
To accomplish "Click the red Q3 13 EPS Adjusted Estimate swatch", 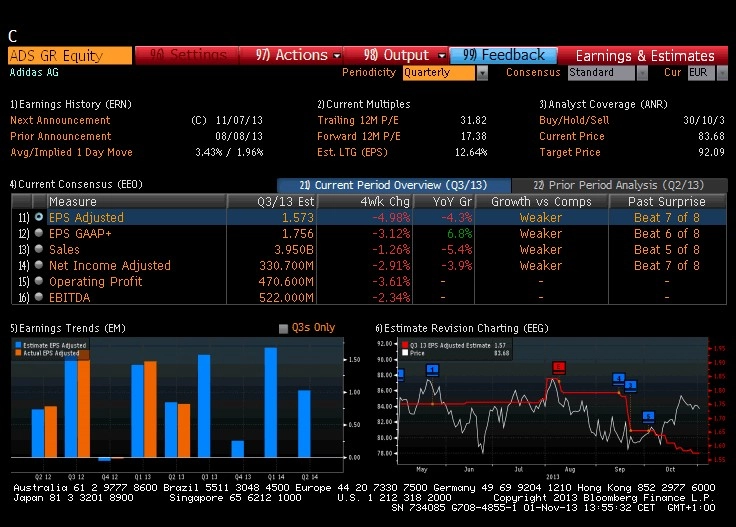I will click(x=405, y=345).
